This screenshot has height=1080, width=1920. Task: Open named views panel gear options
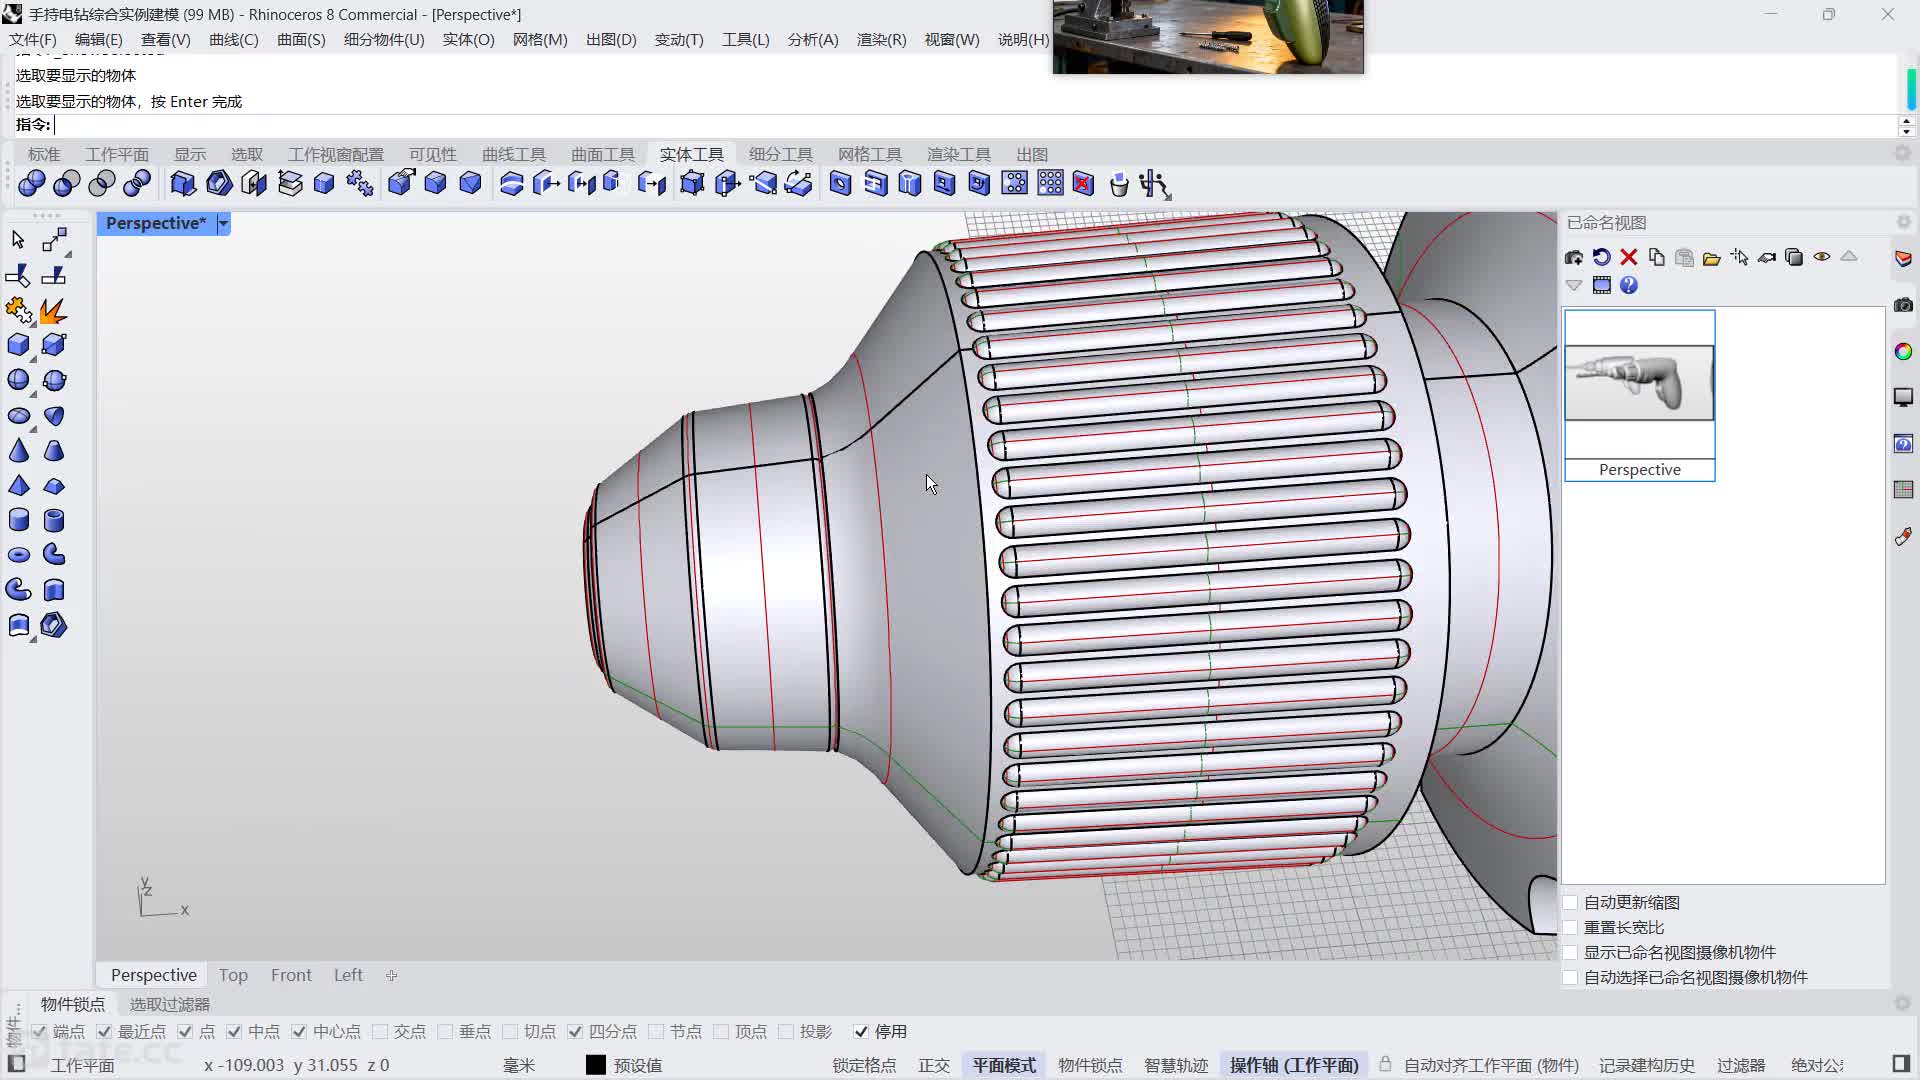coord(1903,222)
